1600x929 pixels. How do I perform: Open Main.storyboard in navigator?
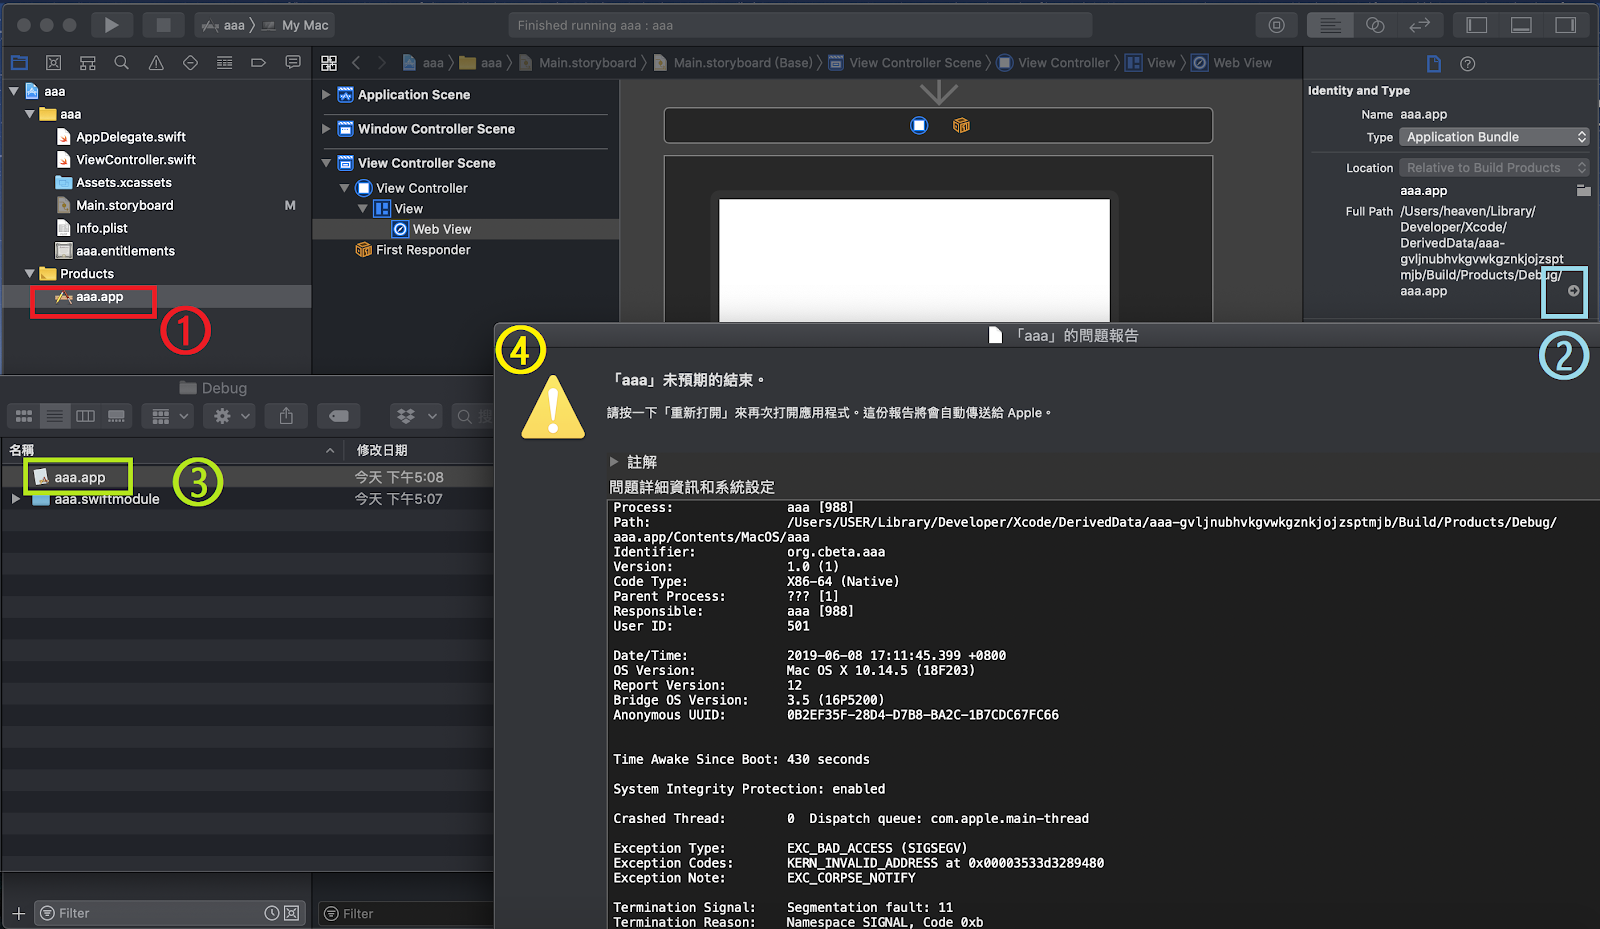point(125,205)
